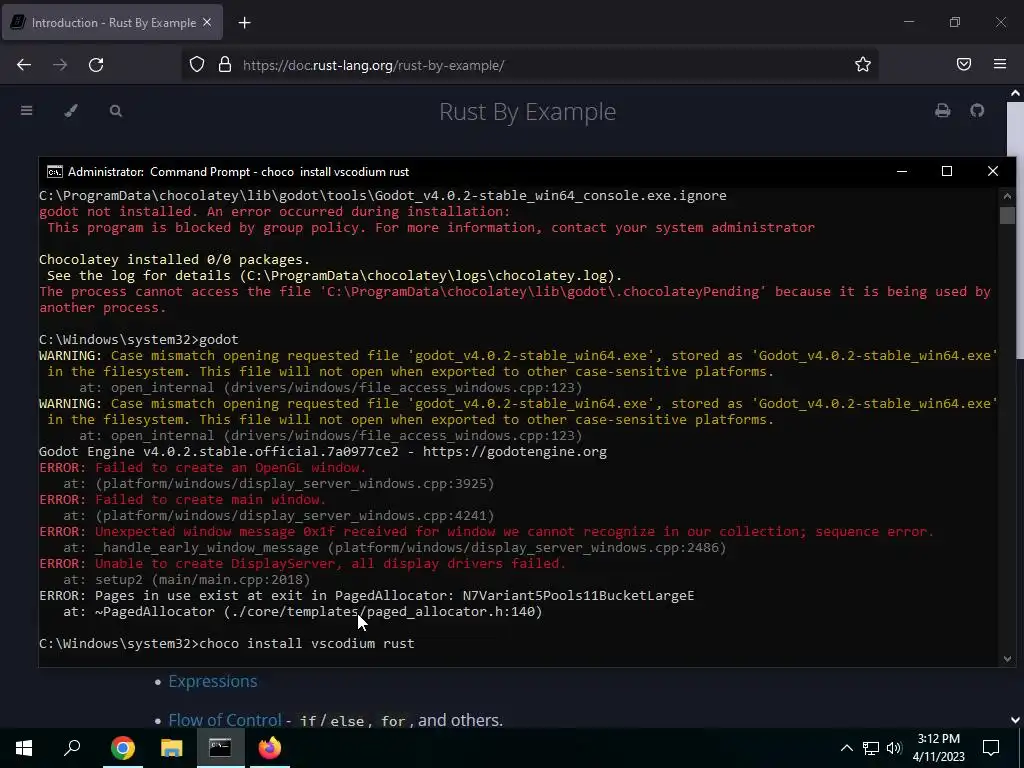Viewport: 1024px width, 768px height.
Task: Print the Rust By Example book
Action: pos(942,111)
